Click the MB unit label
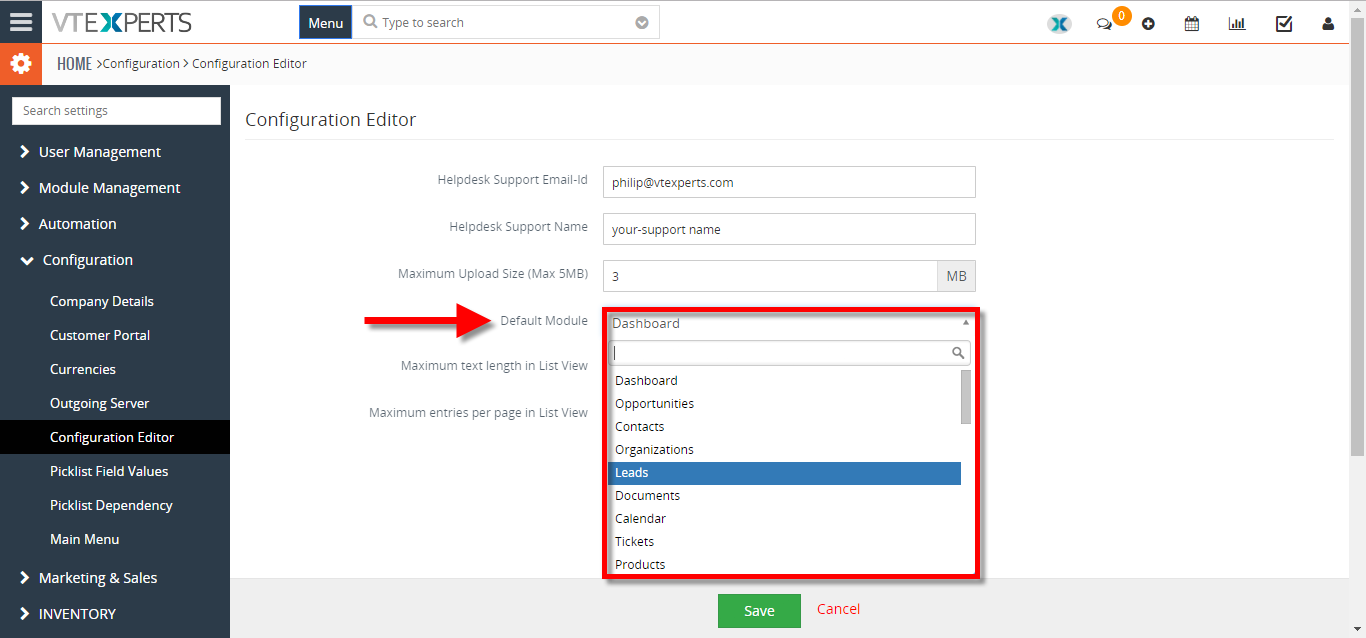Viewport: 1366px width, 638px height. click(x=956, y=276)
